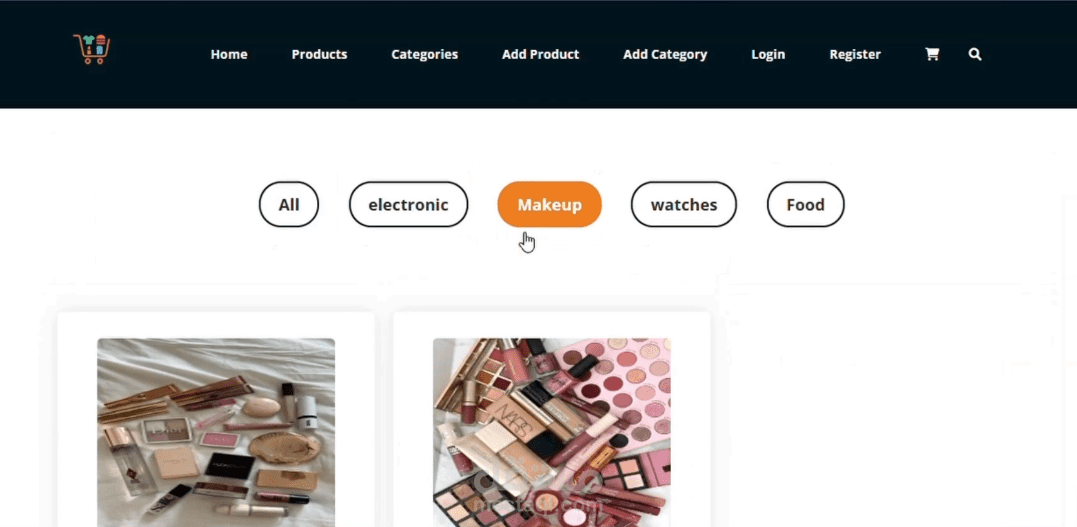Open the cart icon in navbar
The height and width of the screenshot is (527, 1077).
(x=931, y=54)
